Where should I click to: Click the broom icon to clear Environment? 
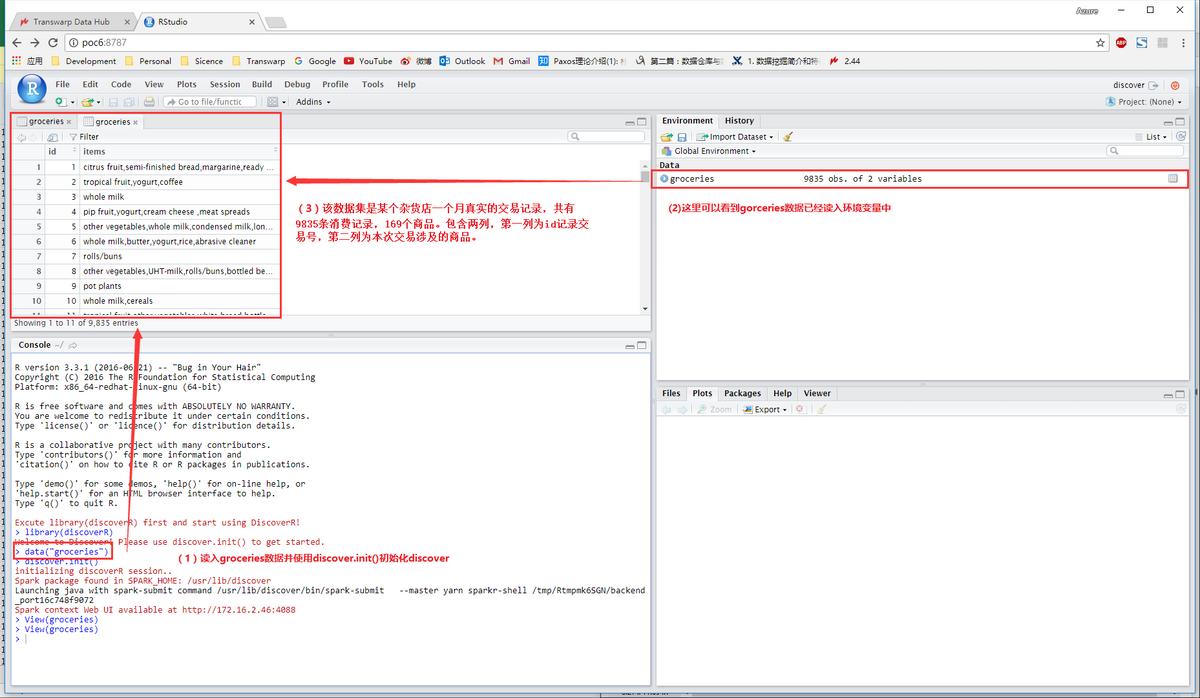click(x=788, y=137)
